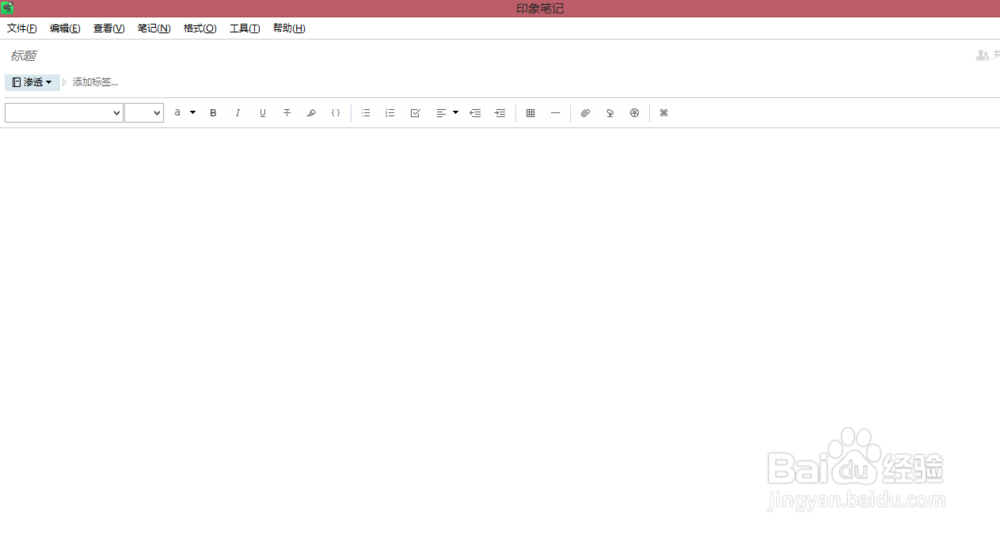Click the note title field 标题

[24, 56]
